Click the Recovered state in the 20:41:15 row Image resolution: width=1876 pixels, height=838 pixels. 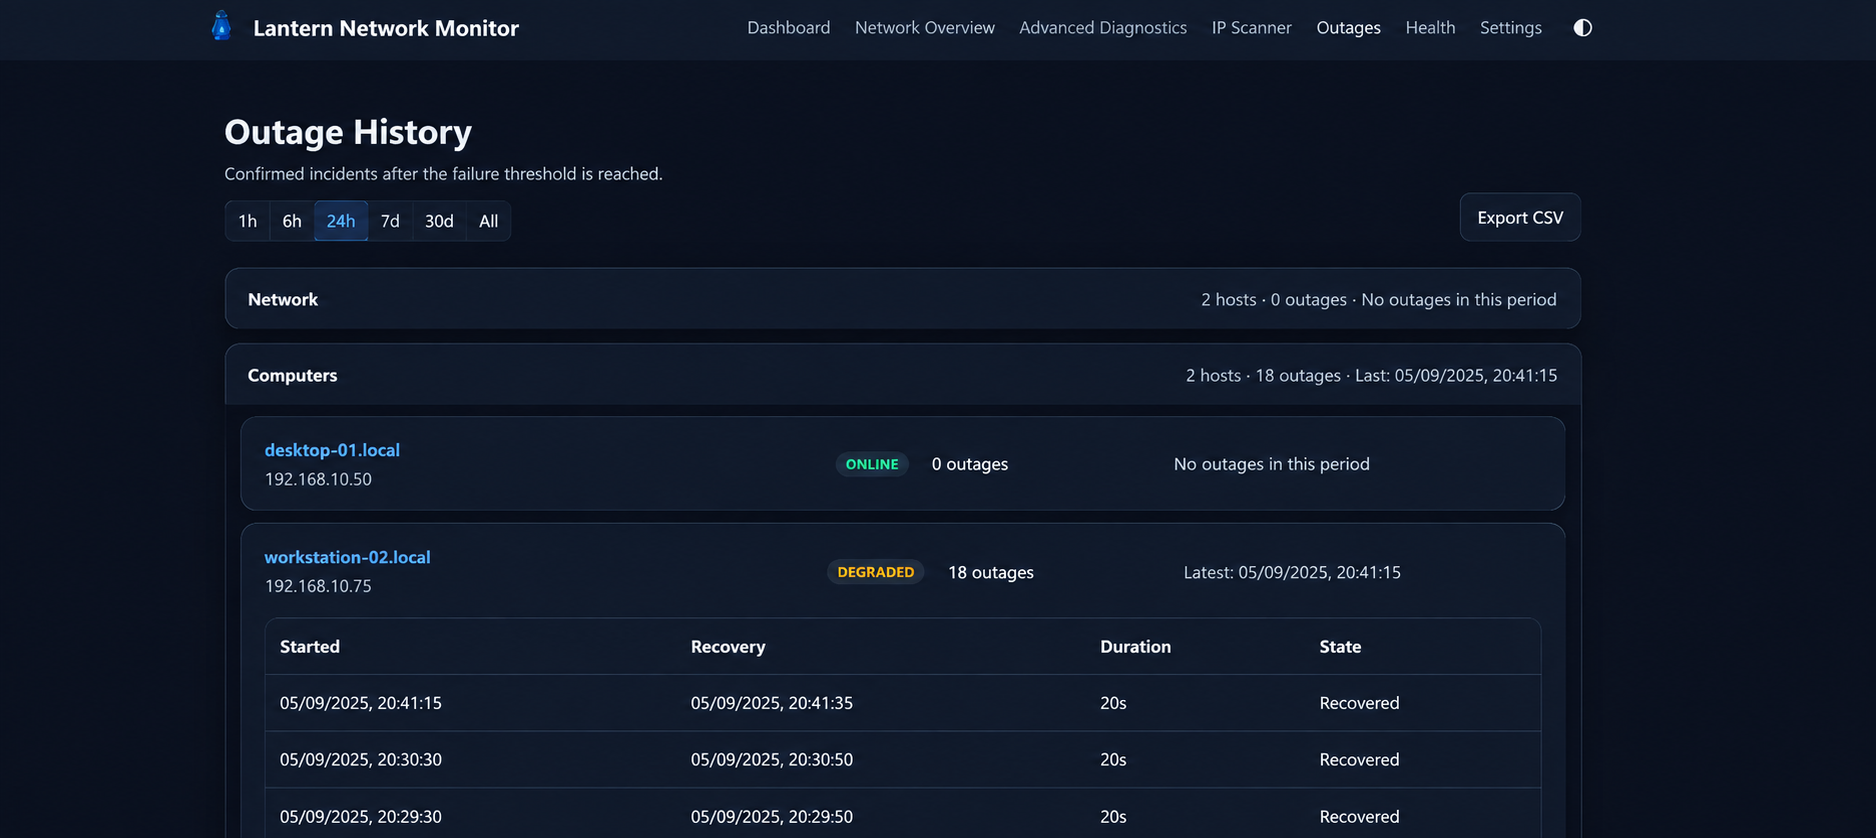pos(1359,703)
